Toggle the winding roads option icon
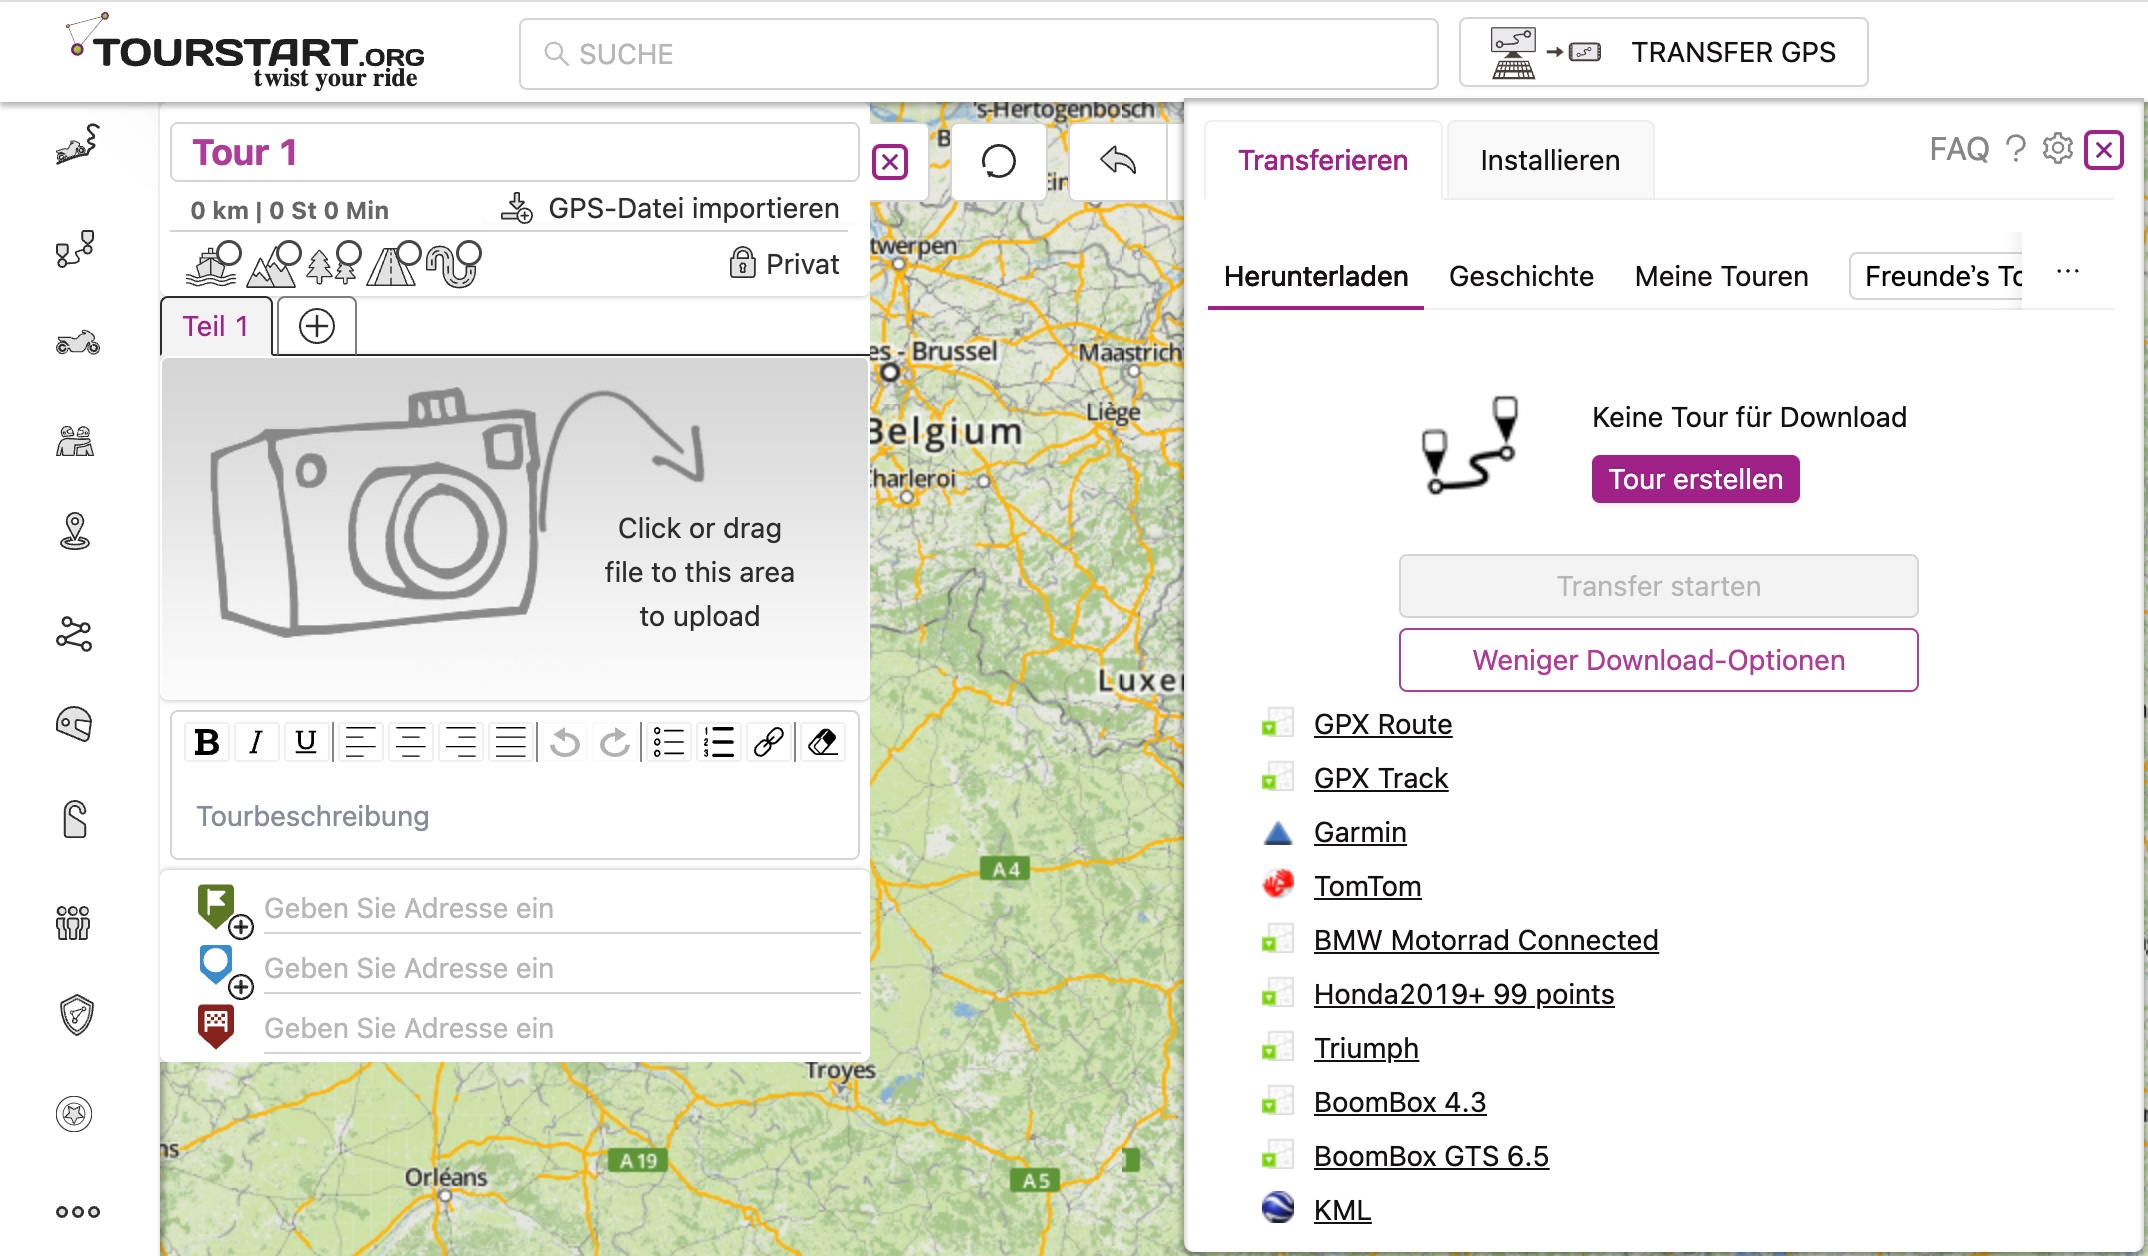Screen dimensions: 2148x1256 [x=453, y=264]
